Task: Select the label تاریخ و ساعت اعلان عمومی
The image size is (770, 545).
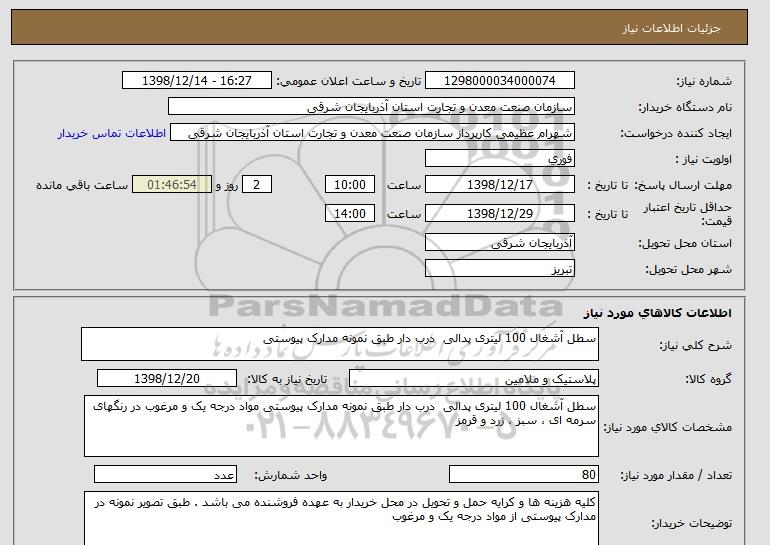Action: 349,81
